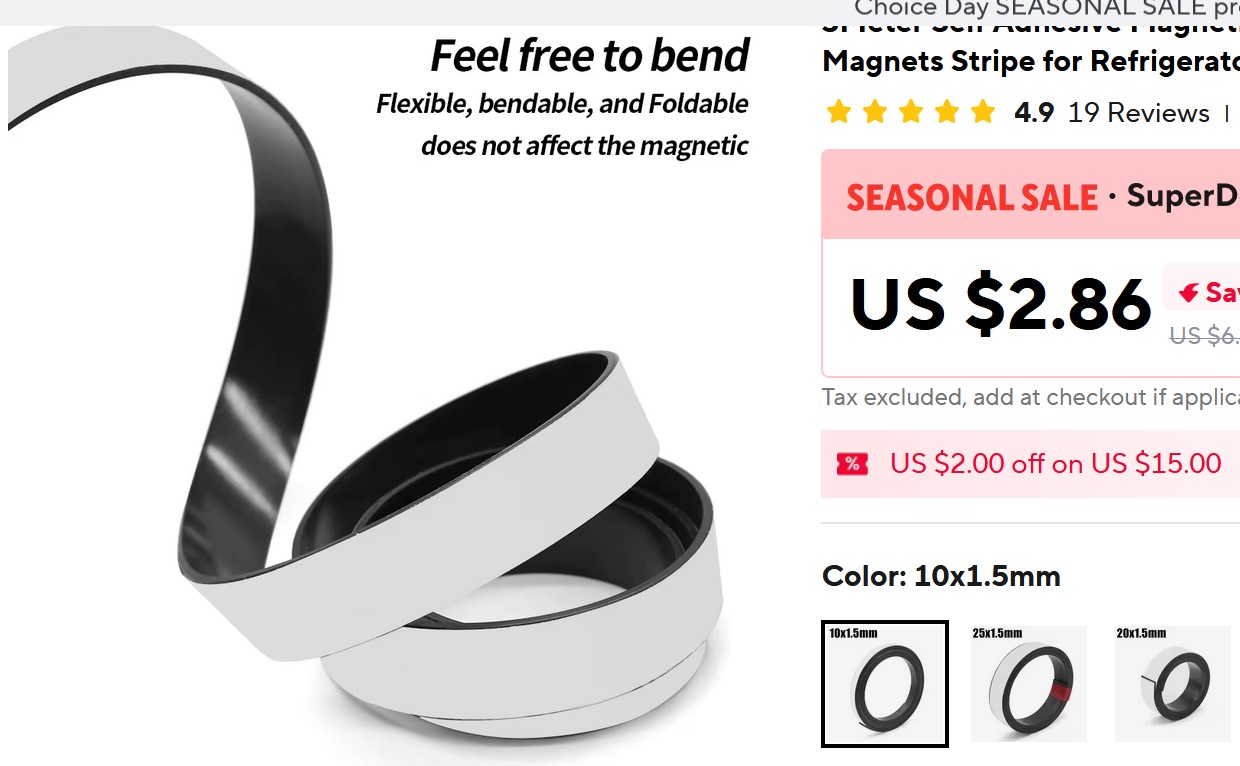This screenshot has width=1240, height=766.
Task: Click the first gold rating star
Action: 839,112
